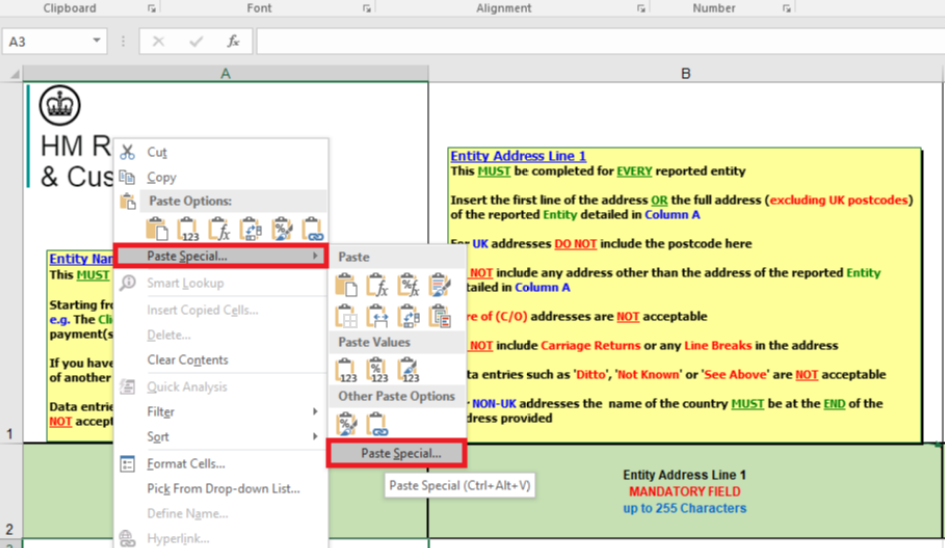Screen dimensions: 945x548
Task: Select Values icon under Paste Values heading
Action: [x=346, y=370]
